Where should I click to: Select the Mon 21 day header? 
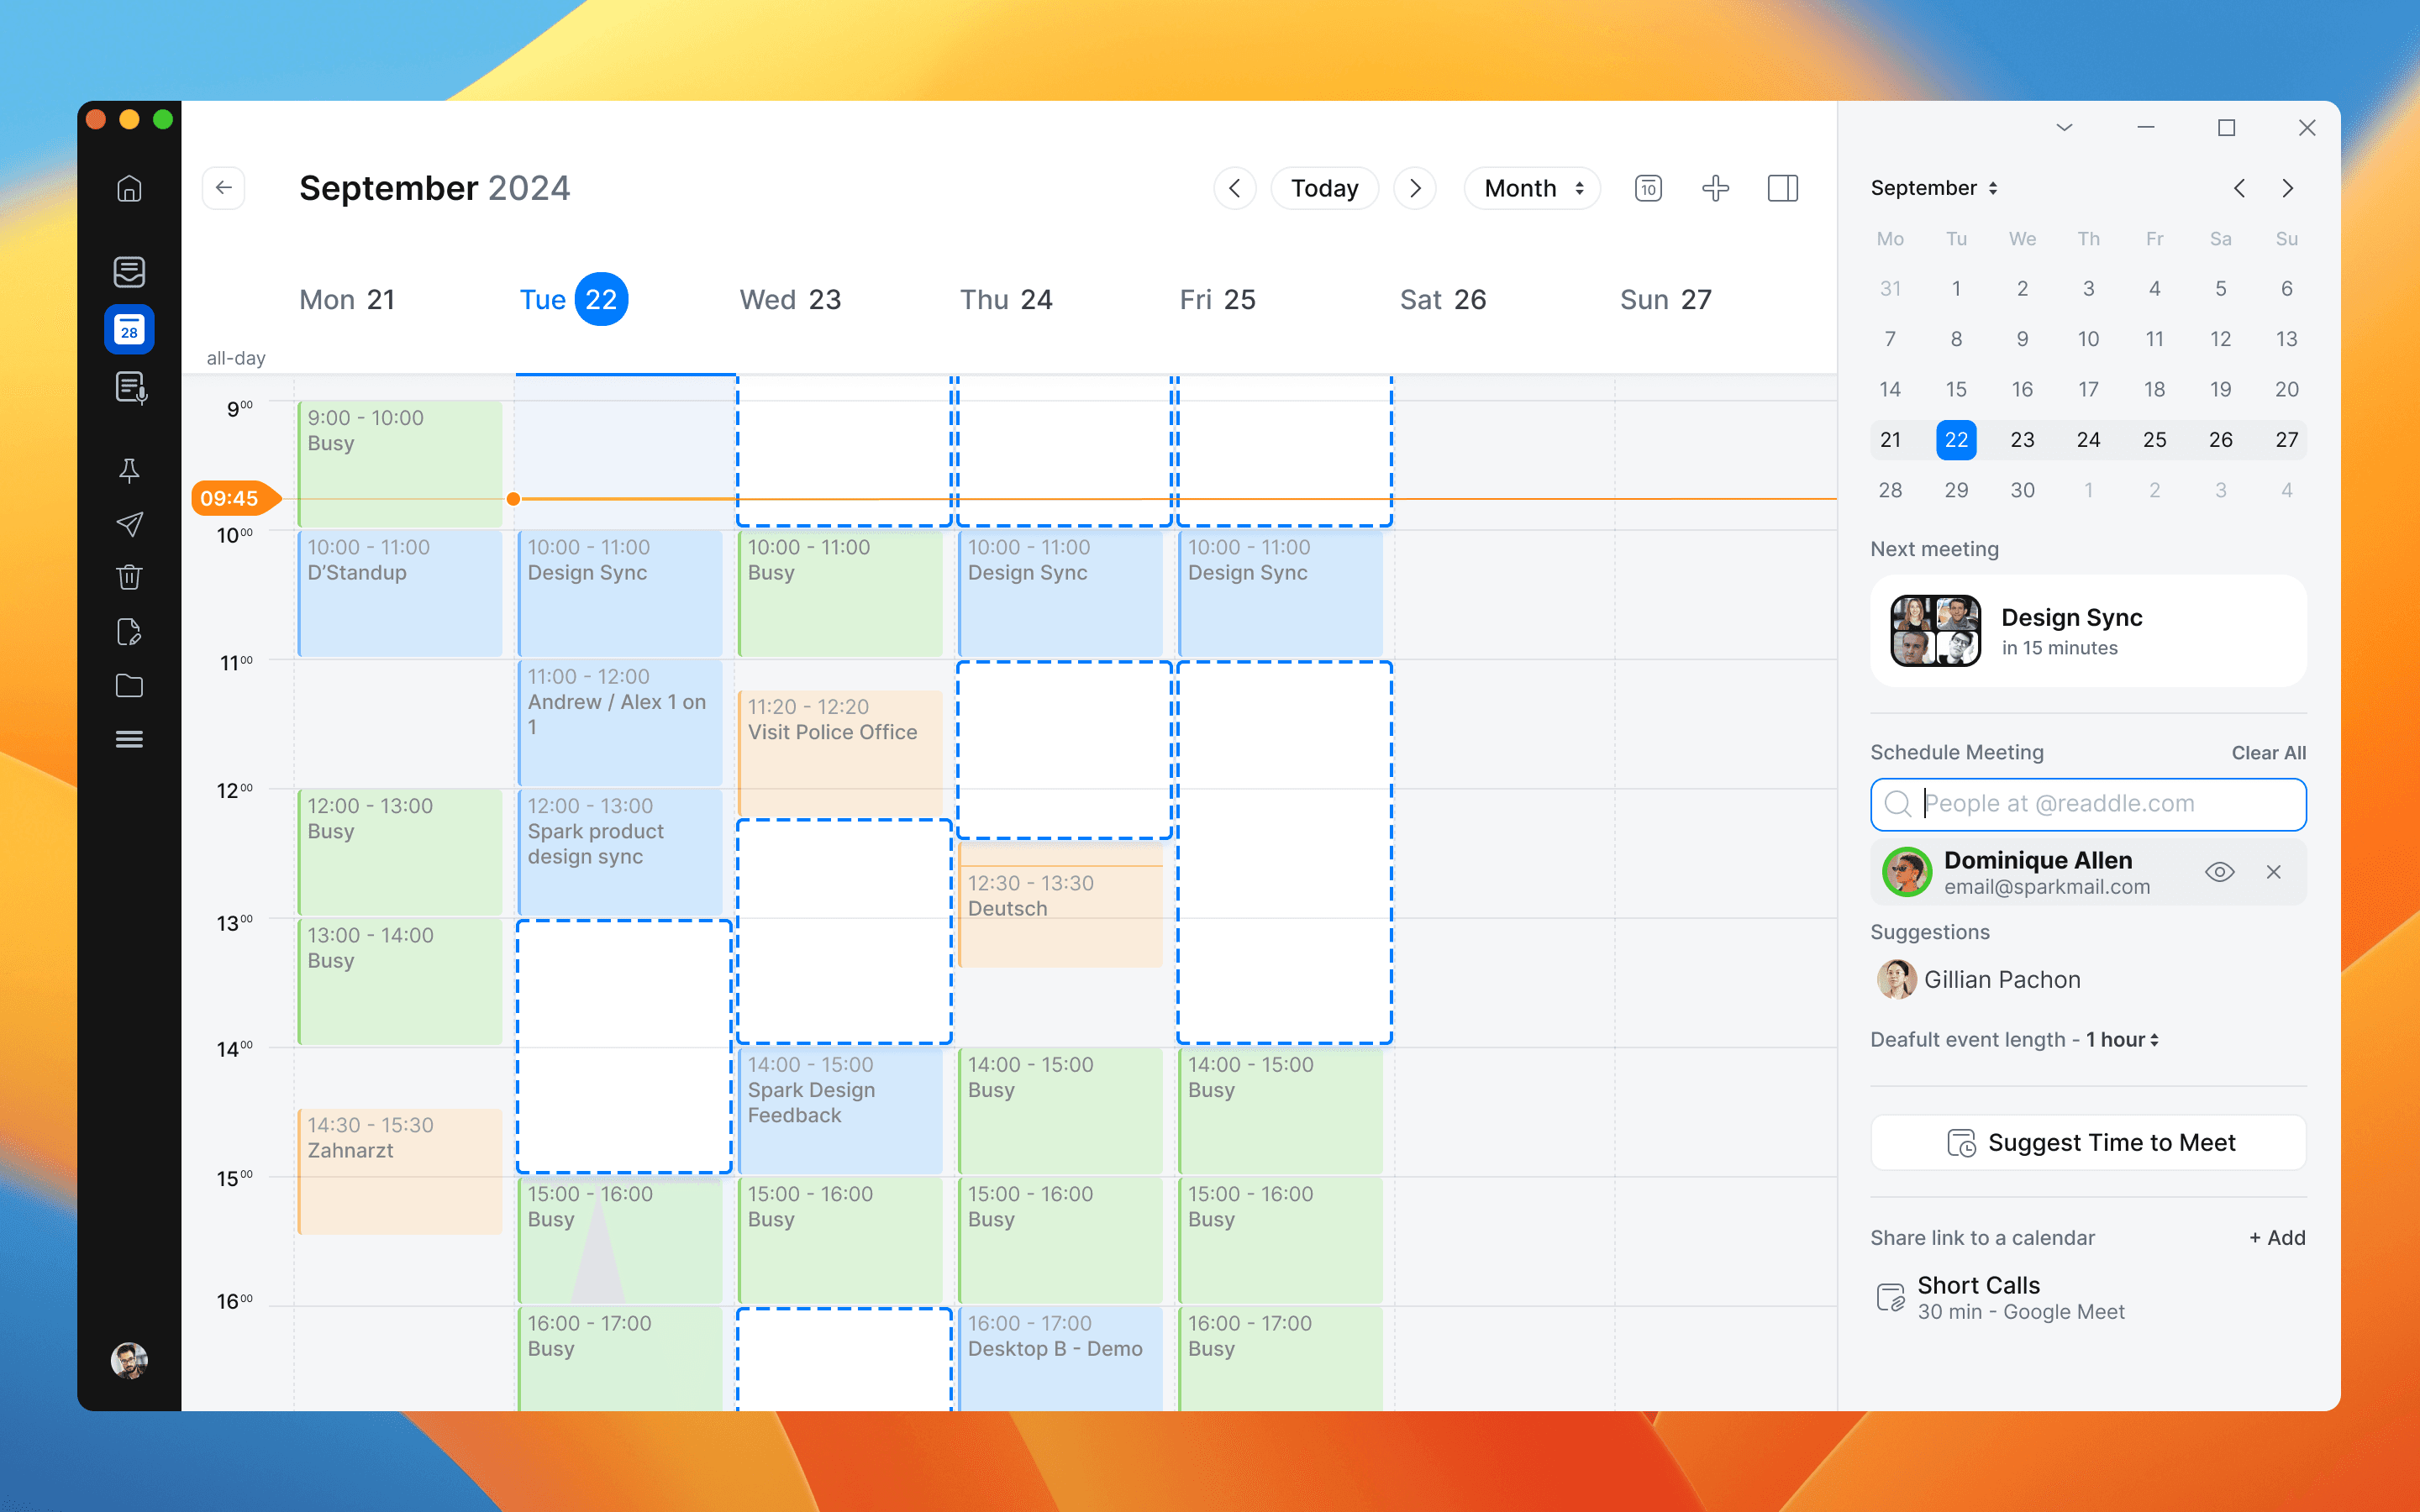click(x=347, y=300)
